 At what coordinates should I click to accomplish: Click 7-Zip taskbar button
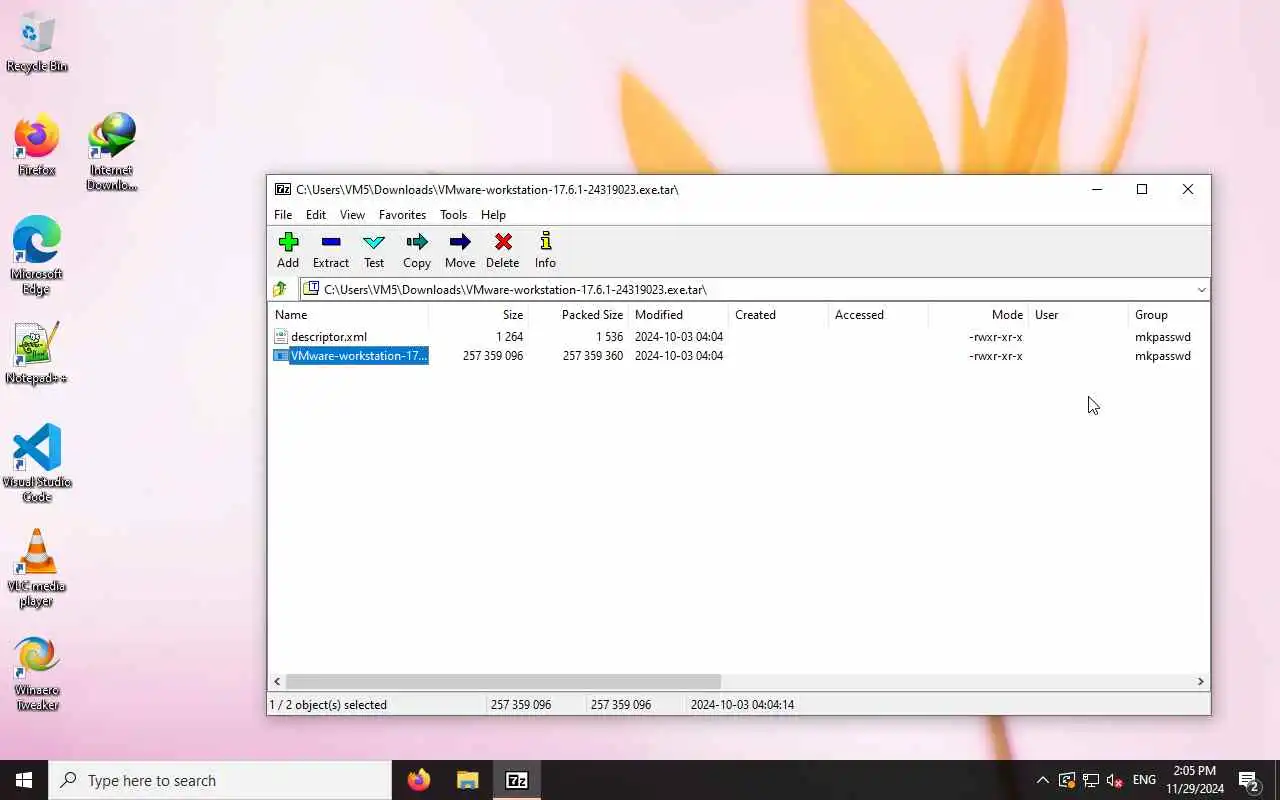point(516,780)
